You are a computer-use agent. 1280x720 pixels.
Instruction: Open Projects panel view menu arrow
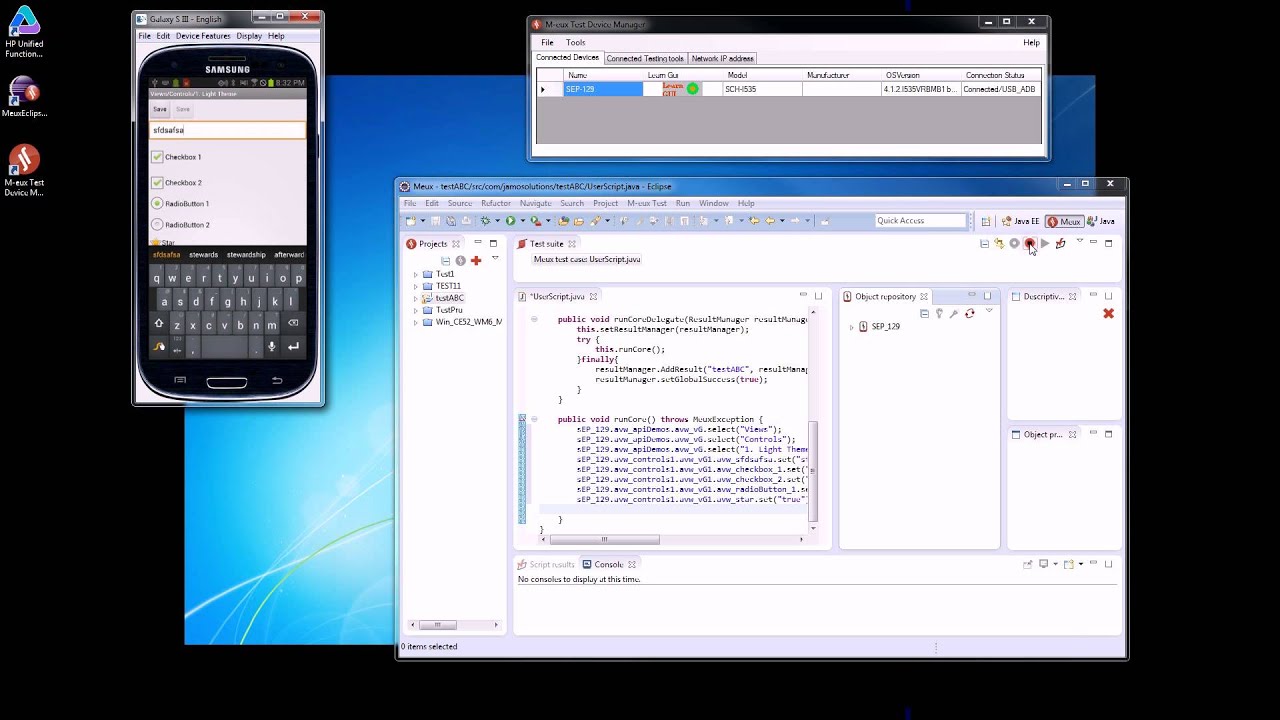pyautogui.click(x=494, y=259)
